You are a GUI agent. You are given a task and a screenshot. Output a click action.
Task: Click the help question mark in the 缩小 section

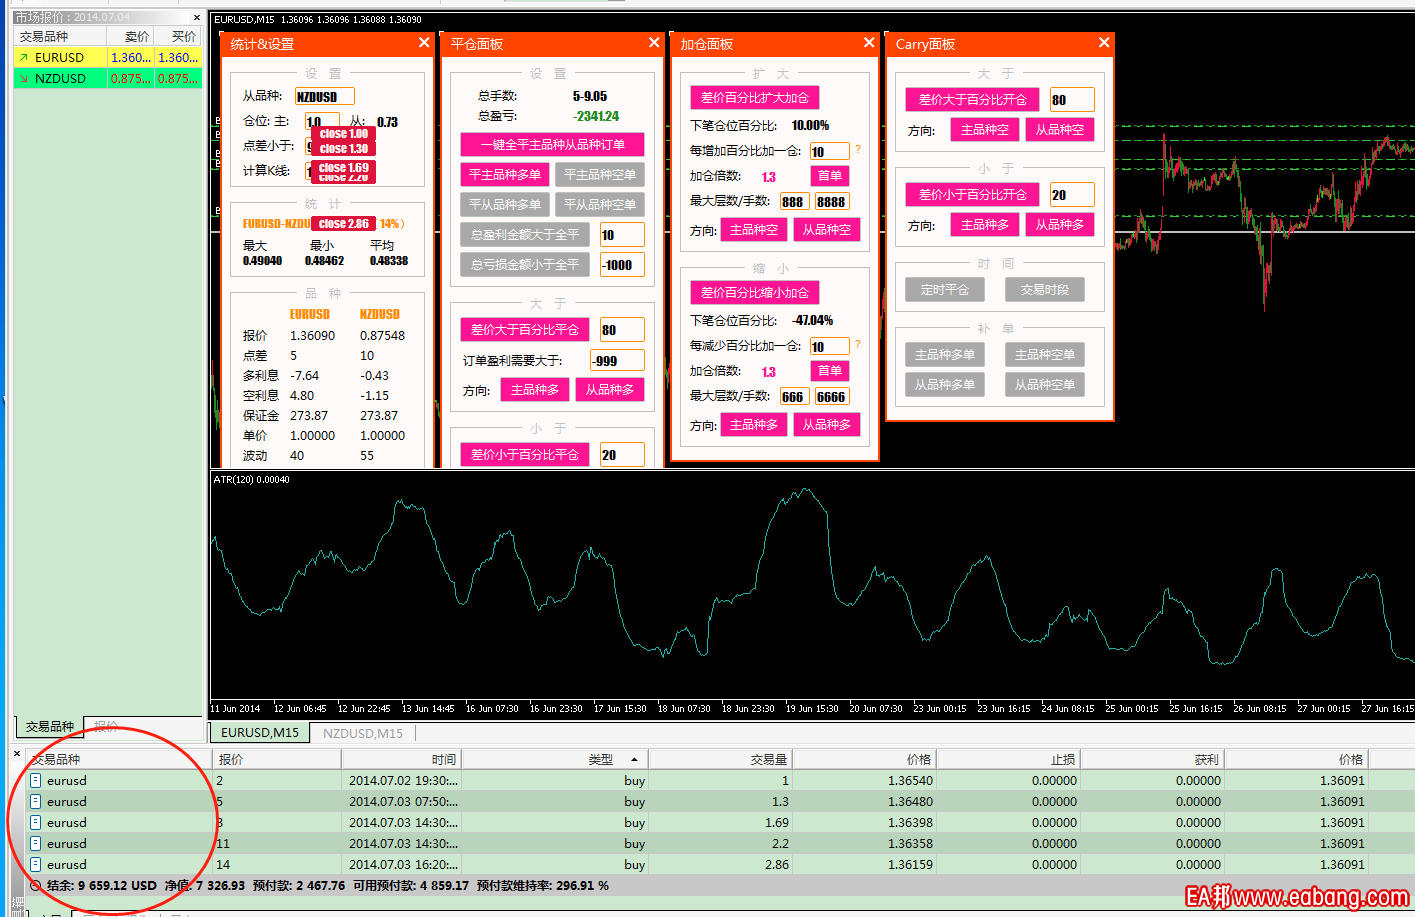[858, 344]
